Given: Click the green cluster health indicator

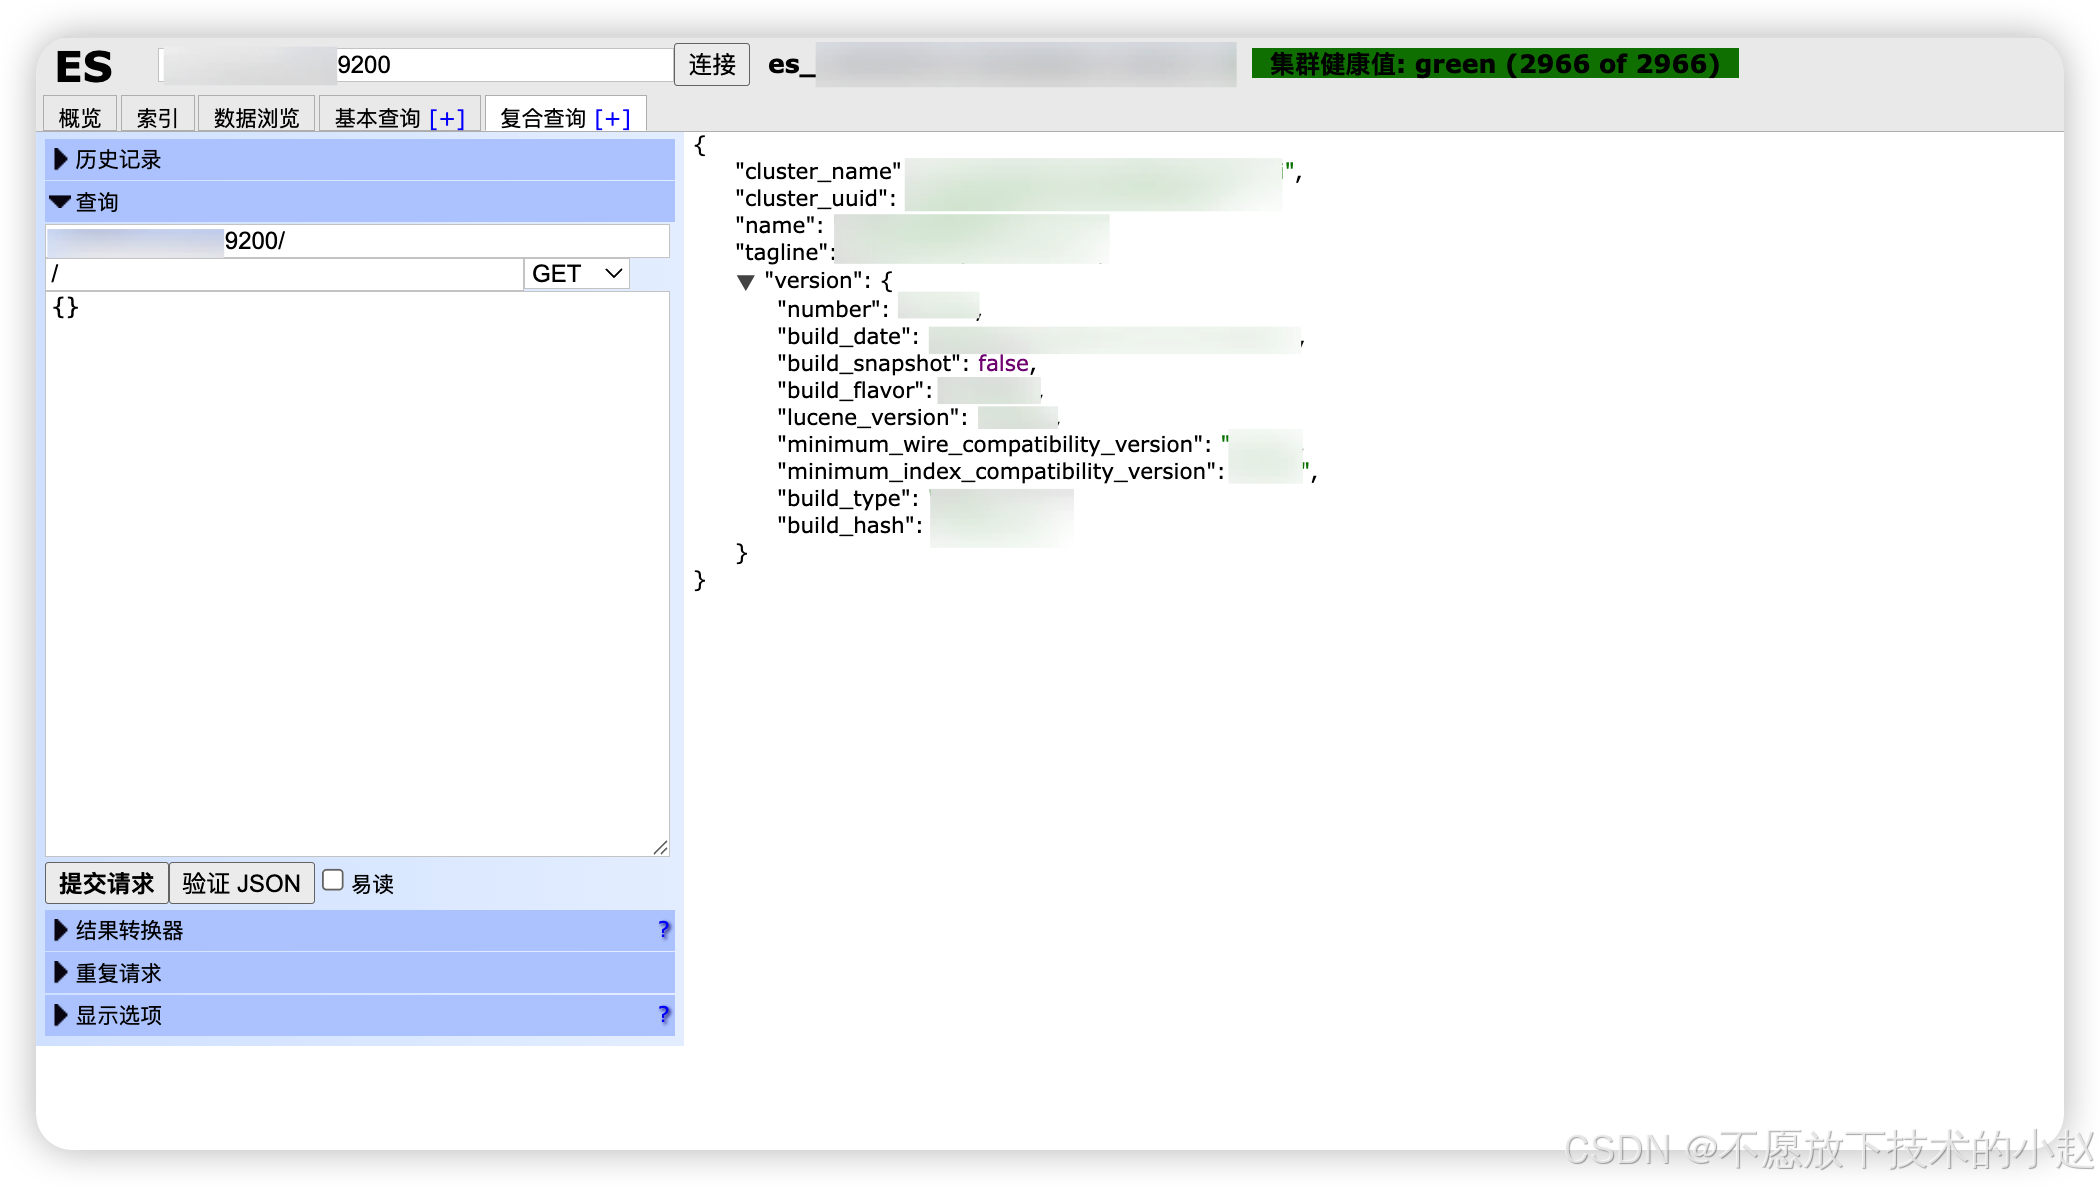Looking at the screenshot, I should click(x=1494, y=64).
